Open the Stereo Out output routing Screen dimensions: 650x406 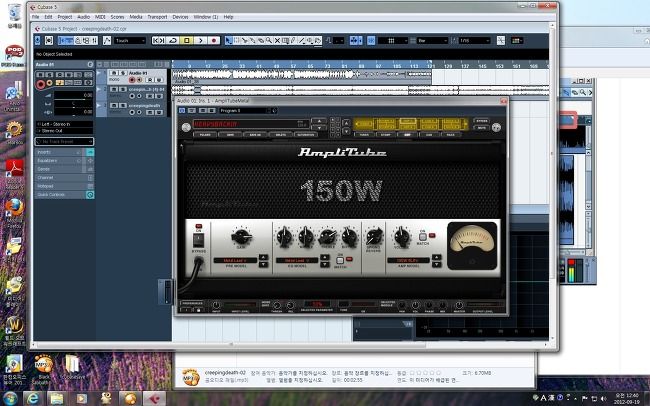pos(64,131)
